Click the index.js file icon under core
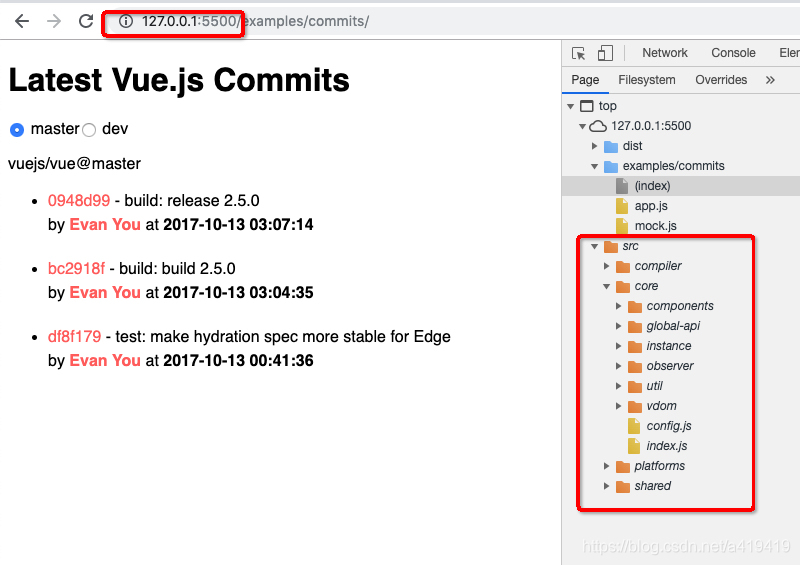Image resolution: width=800 pixels, height=565 pixels. tap(634, 446)
